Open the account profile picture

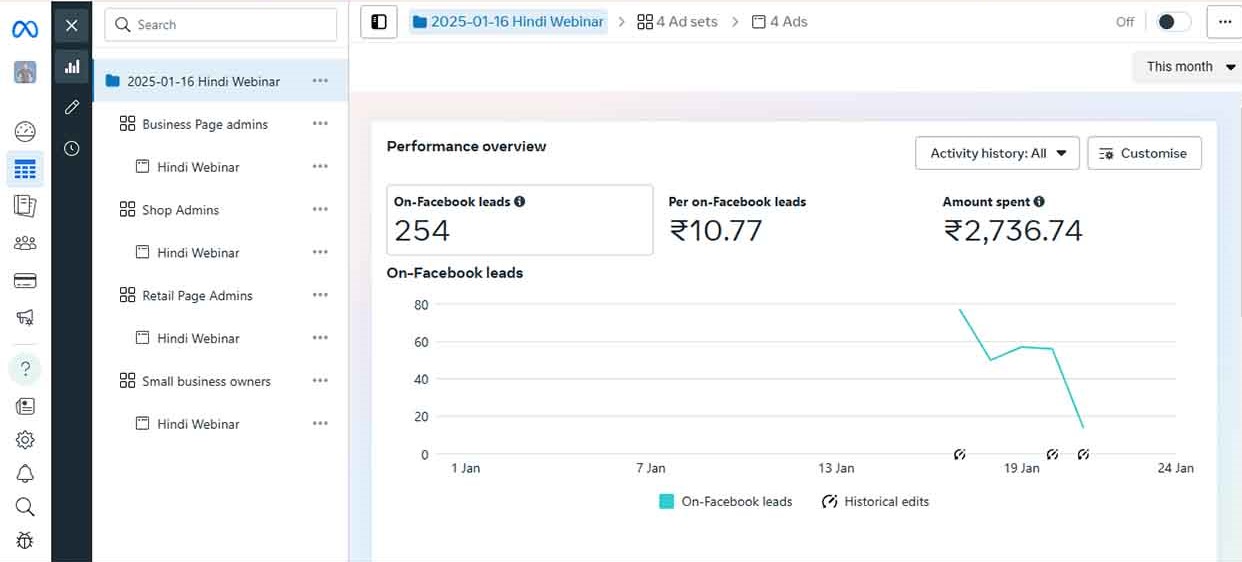coord(25,72)
